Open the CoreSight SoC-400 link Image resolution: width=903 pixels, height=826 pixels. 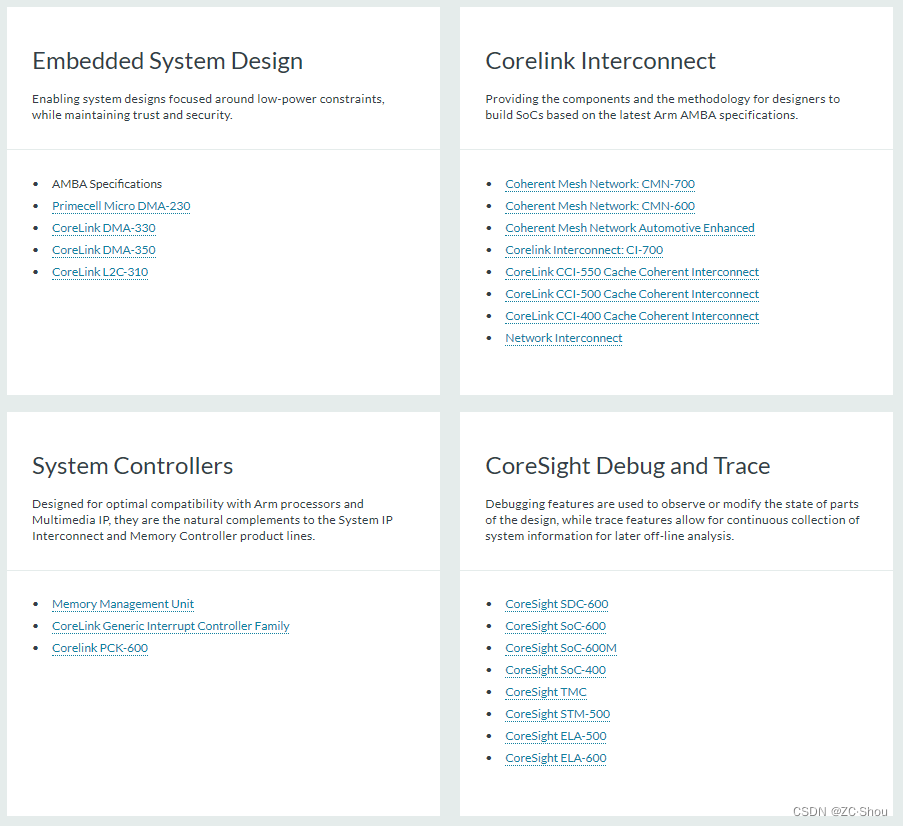click(x=556, y=670)
